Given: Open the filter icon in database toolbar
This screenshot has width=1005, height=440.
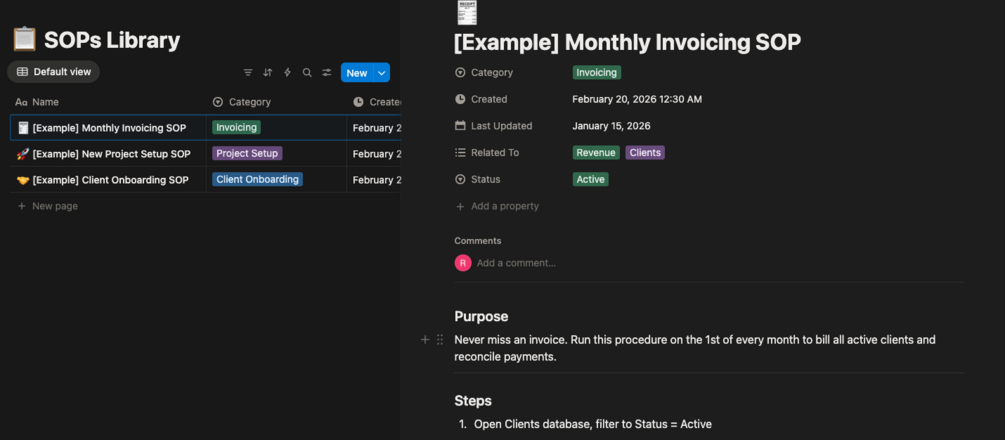Looking at the screenshot, I should [x=248, y=73].
